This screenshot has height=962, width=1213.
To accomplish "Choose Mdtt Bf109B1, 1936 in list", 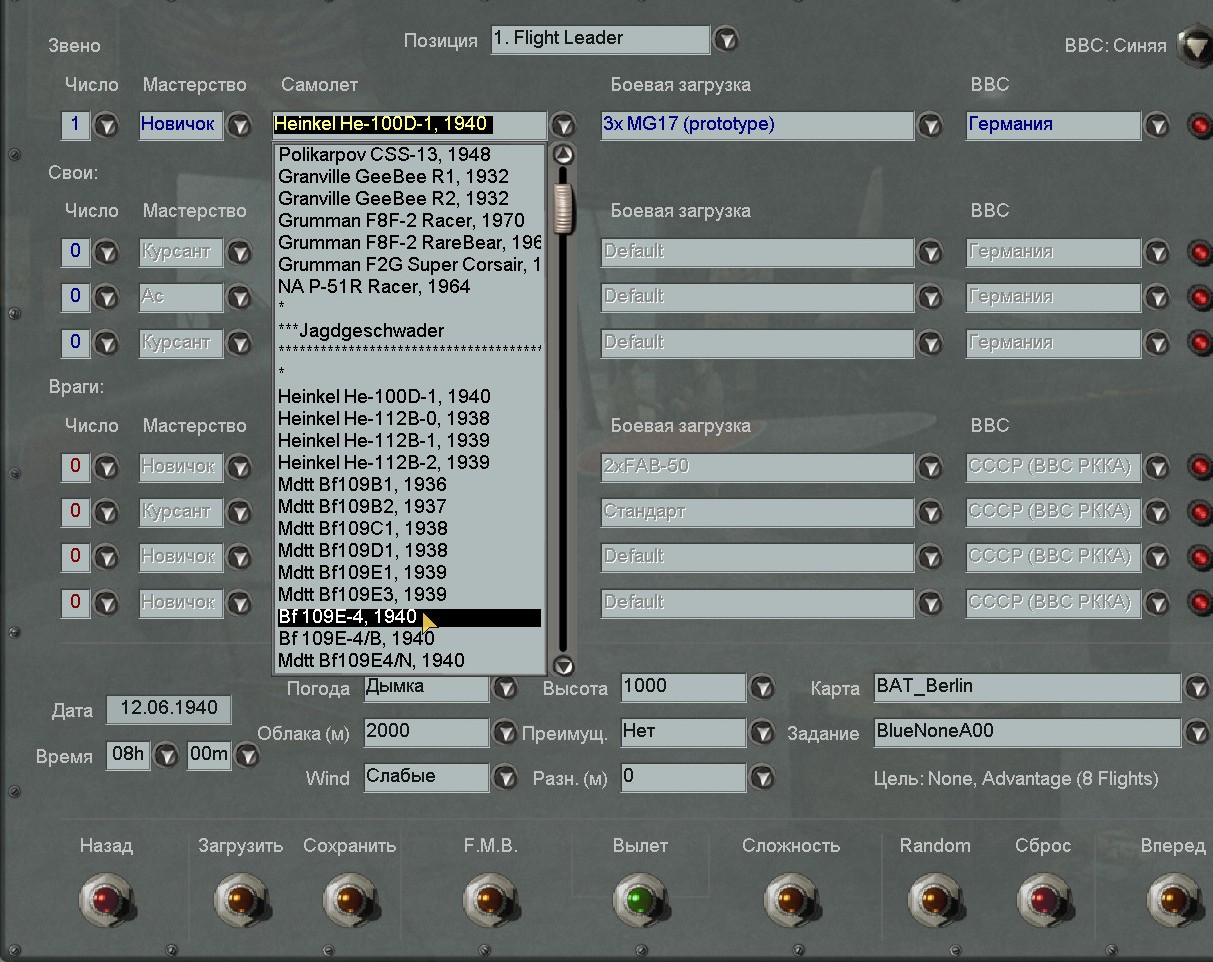I will (409, 484).
